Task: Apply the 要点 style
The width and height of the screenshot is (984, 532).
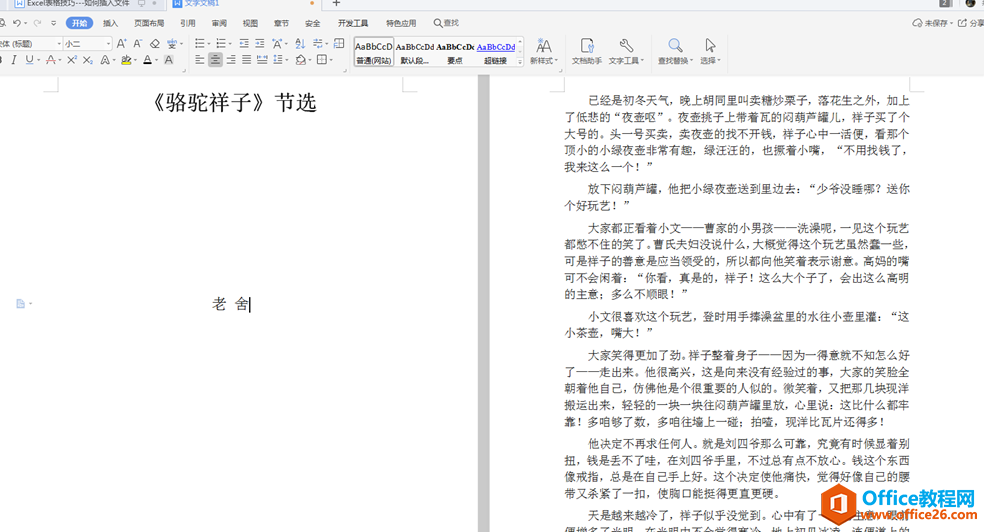Action: click(x=455, y=52)
